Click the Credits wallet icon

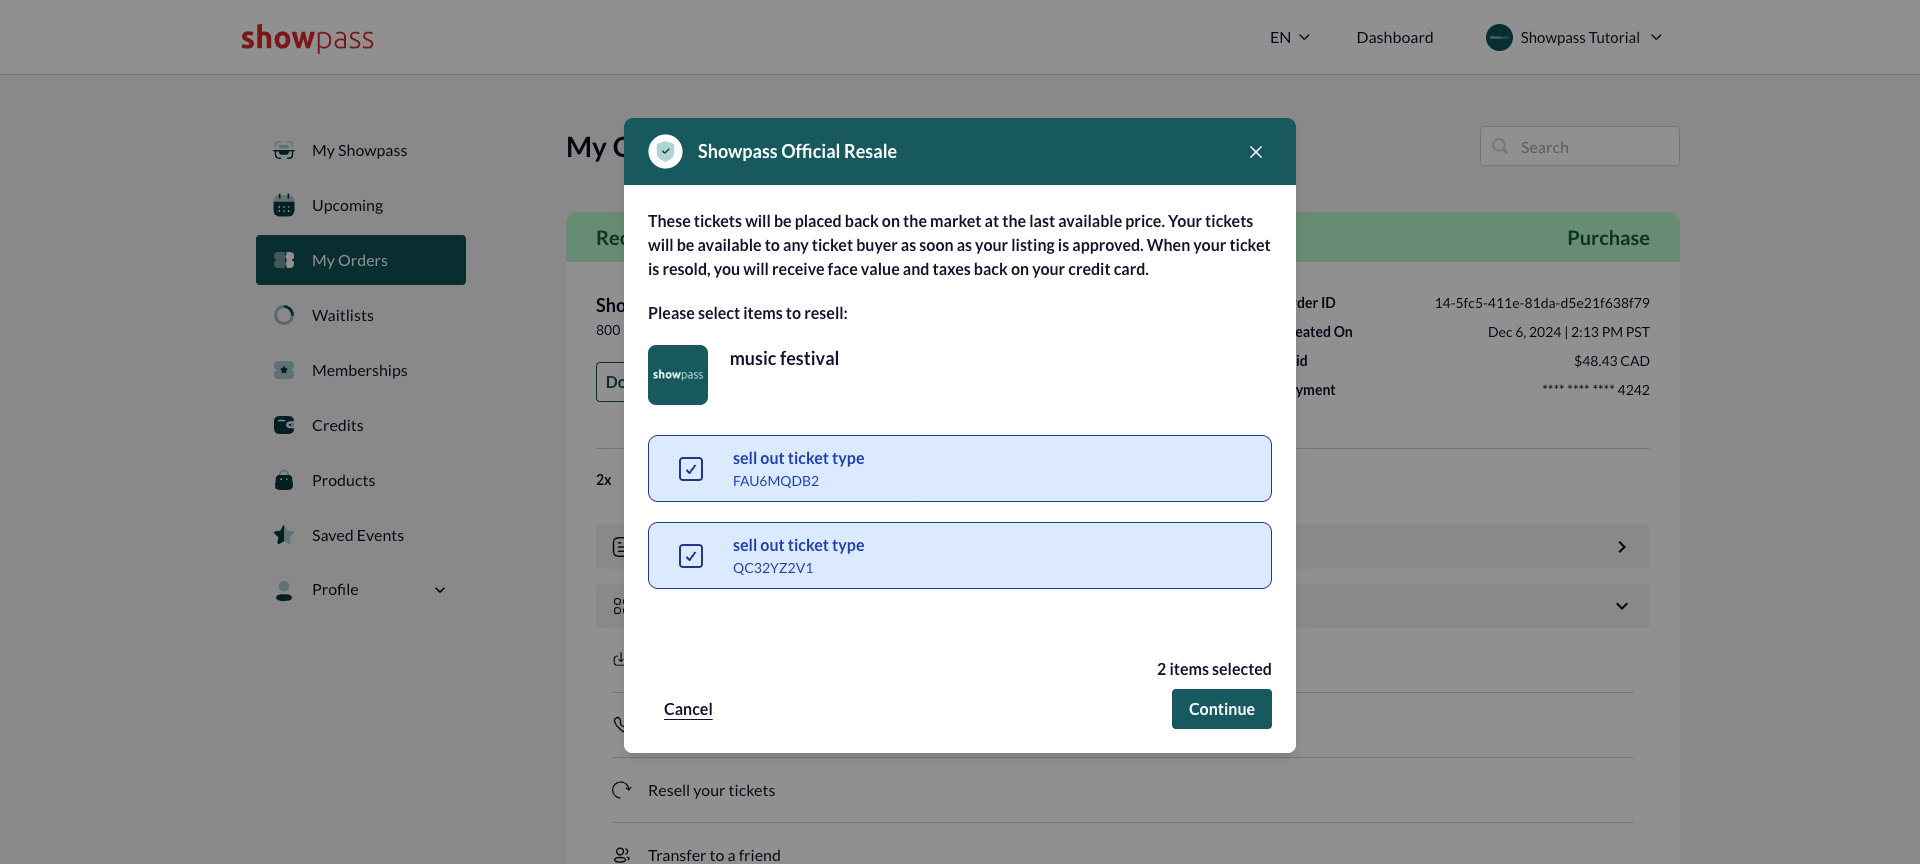(x=284, y=425)
